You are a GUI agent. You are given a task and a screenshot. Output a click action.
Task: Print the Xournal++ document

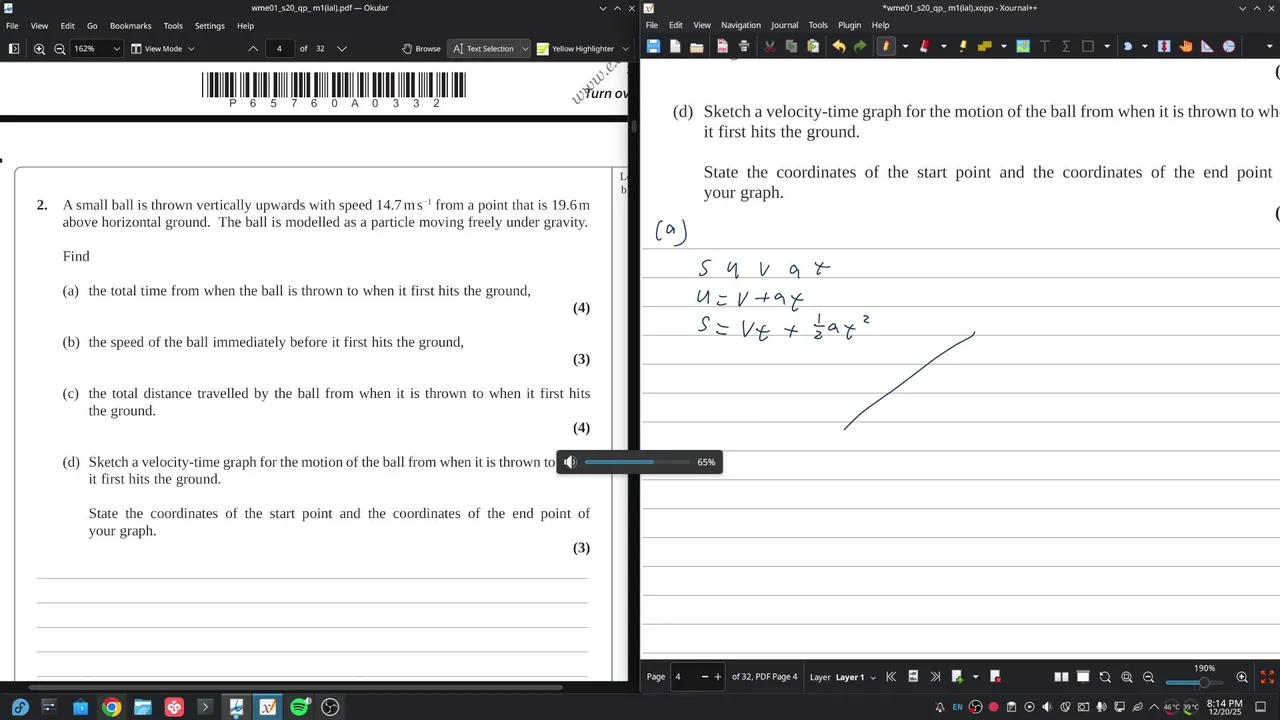pyautogui.click(x=744, y=46)
